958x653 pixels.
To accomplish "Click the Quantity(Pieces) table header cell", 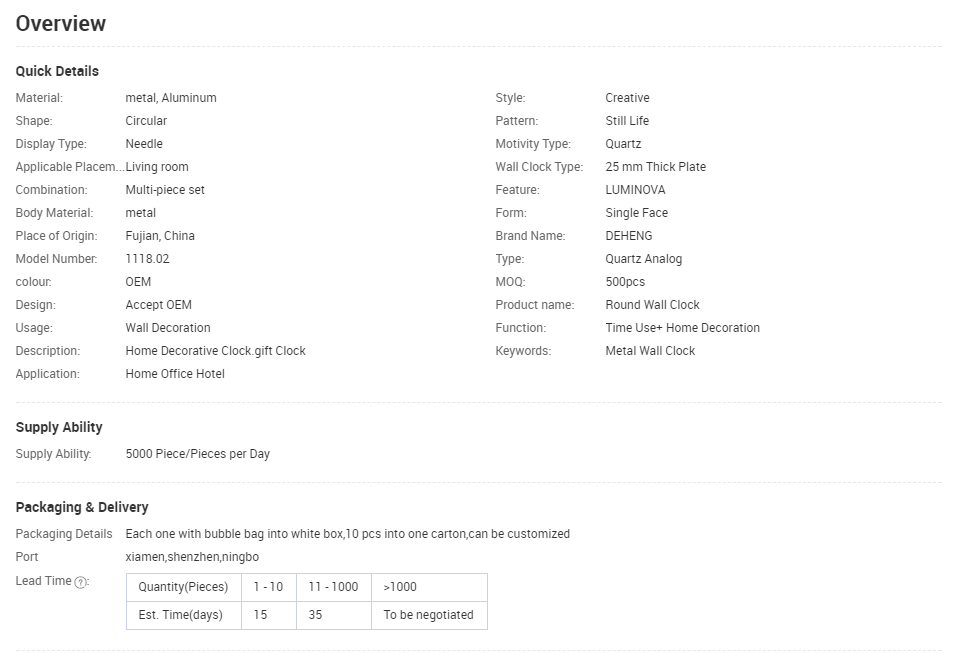I will [183, 587].
